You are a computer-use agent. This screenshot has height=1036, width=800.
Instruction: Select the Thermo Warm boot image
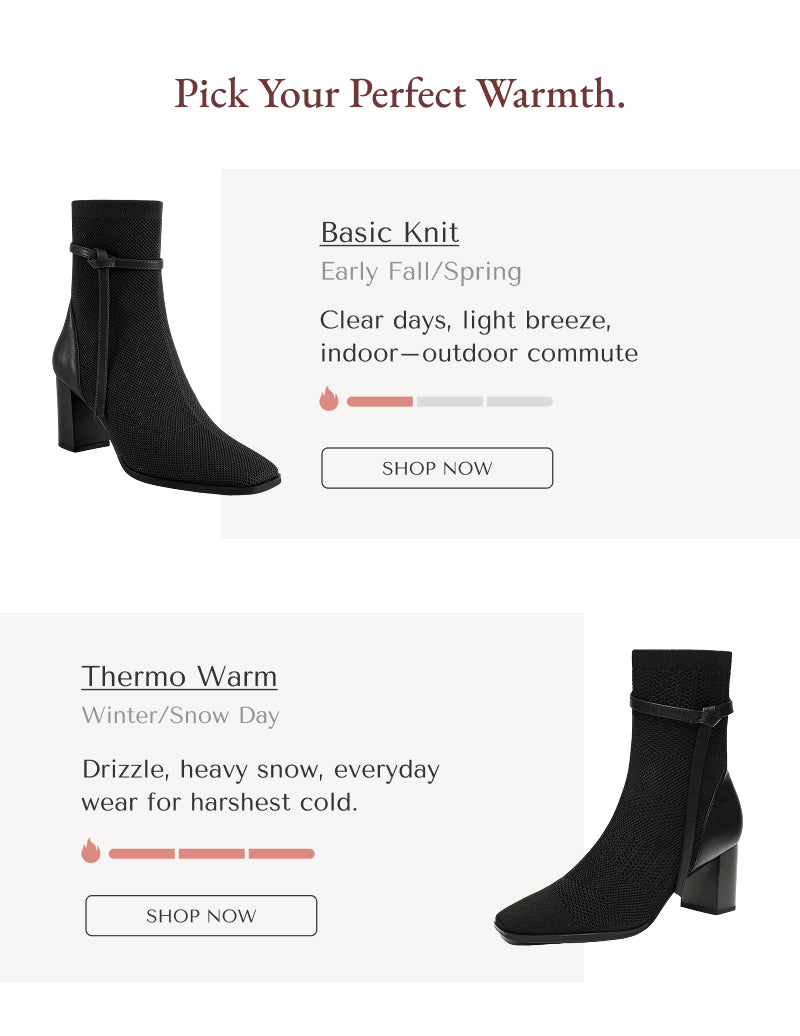(x=618, y=796)
